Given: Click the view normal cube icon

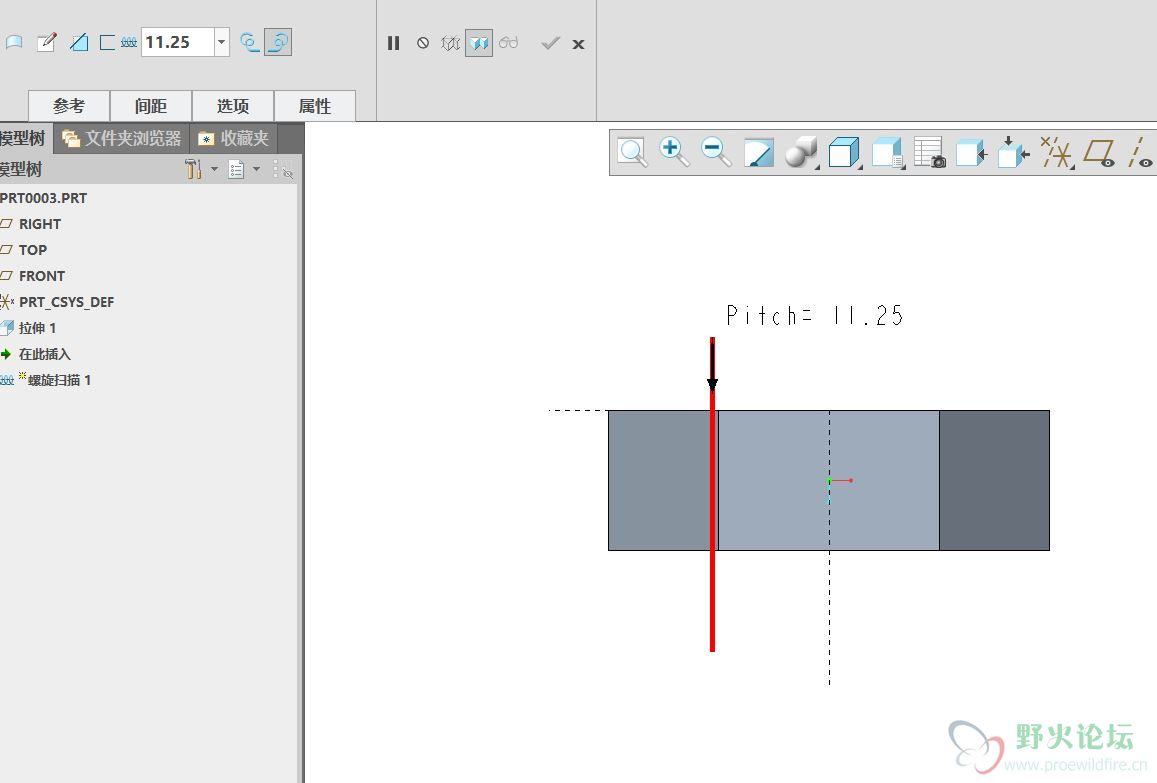Looking at the screenshot, I should 971,153.
